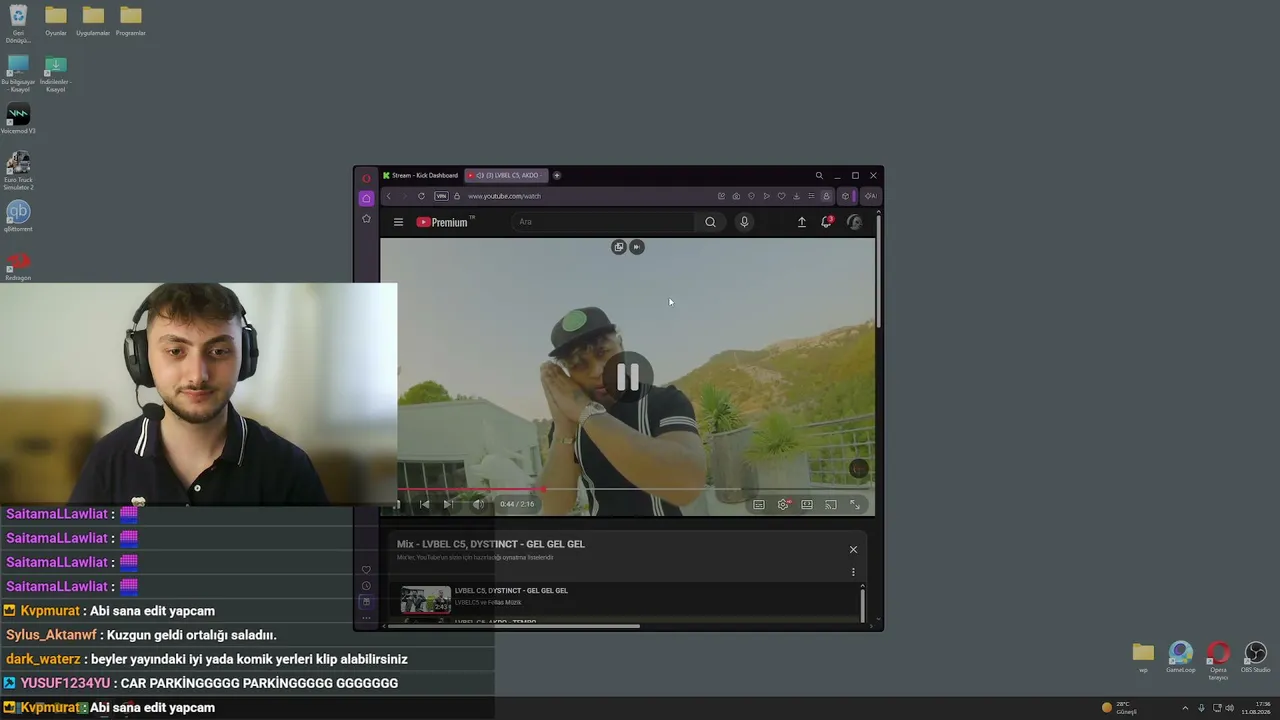The height and width of the screenshot is (720, 1280).
Task: Select Euro Truck Simulator 2 shortcut
Action: tap(18, 170)
